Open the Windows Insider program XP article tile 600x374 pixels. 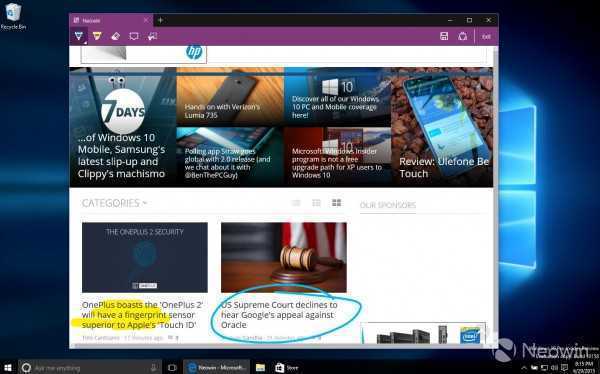pyautogui.click(x=338, y=157)
